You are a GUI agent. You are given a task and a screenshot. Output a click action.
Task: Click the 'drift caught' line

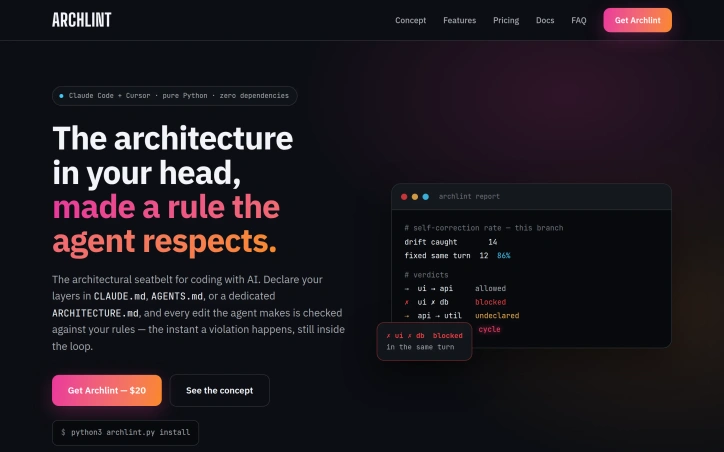click(451, 242)
